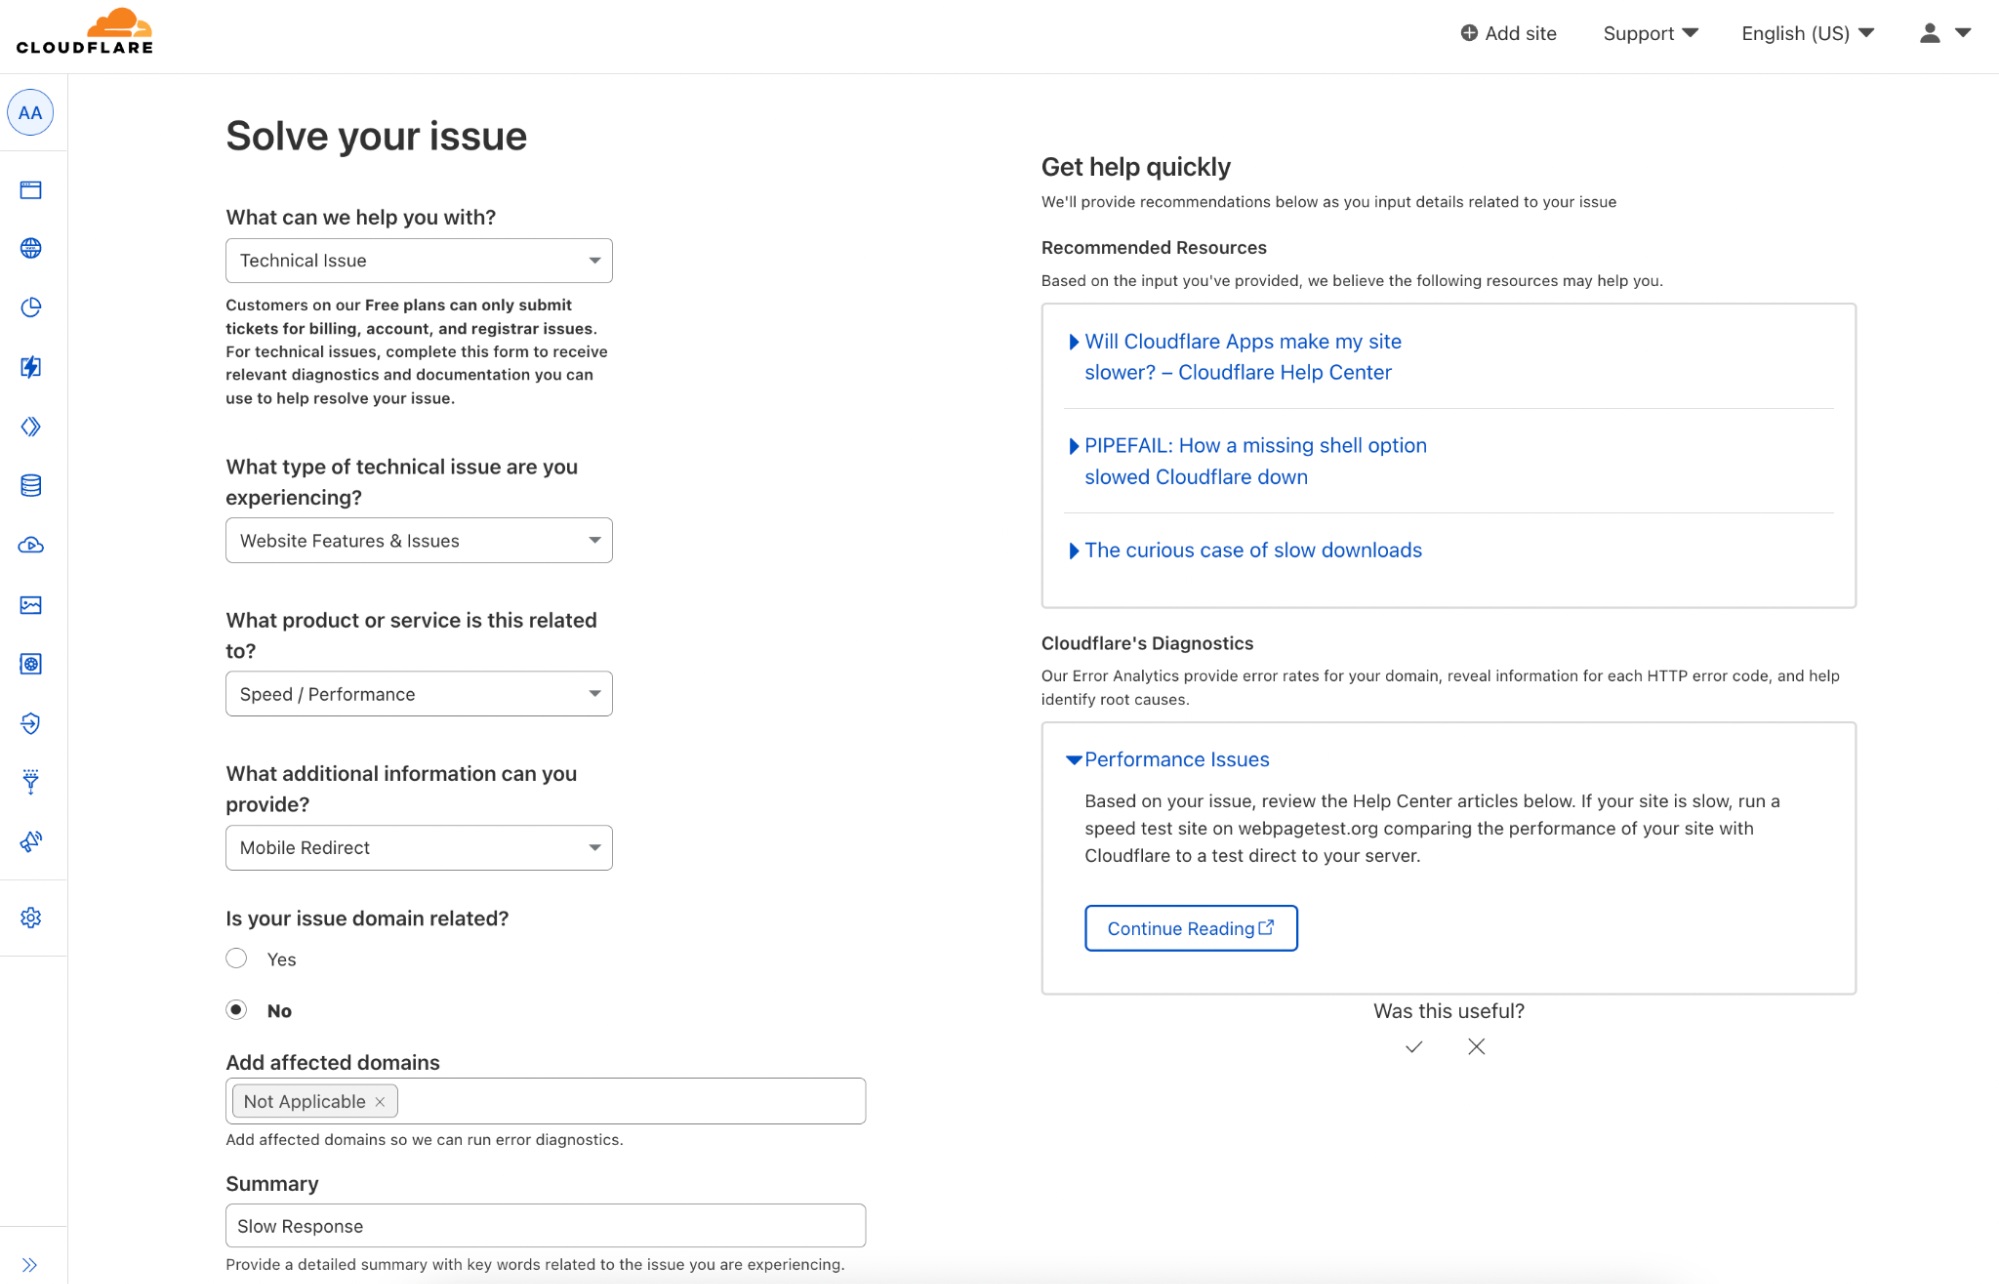Open the cloud upload sidebar icon
Image resolution: width=1999 pixels, height=1284 pixels.
point(31,545)
